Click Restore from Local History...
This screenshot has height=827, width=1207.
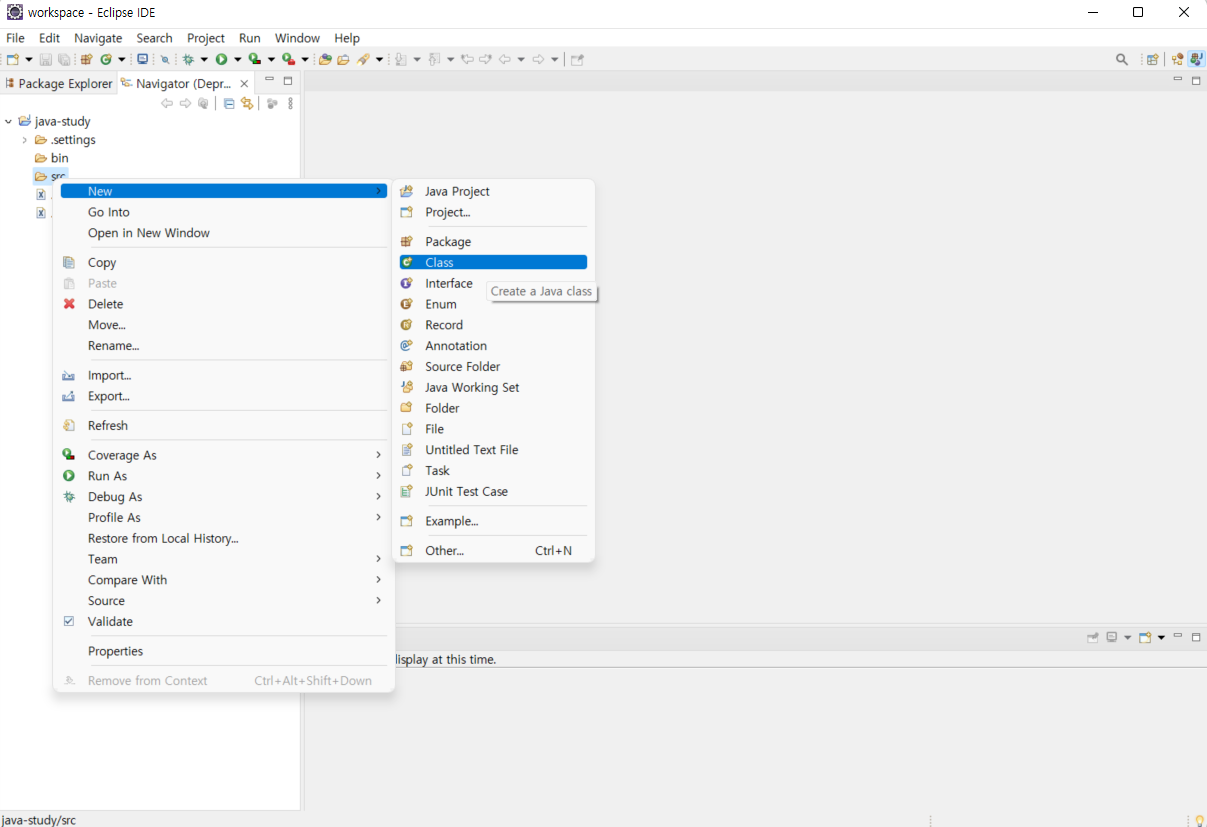[224, 538]
